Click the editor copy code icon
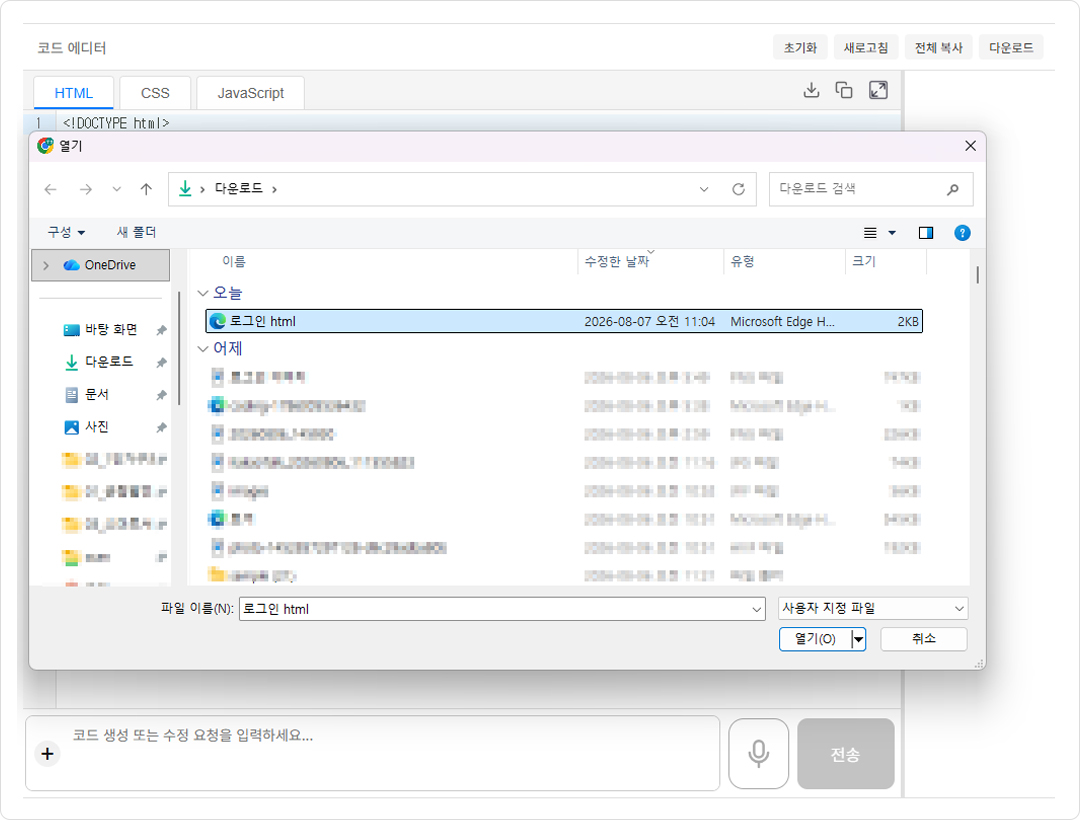This screenshot has width=1080, height=820. (x=844, y=90)
